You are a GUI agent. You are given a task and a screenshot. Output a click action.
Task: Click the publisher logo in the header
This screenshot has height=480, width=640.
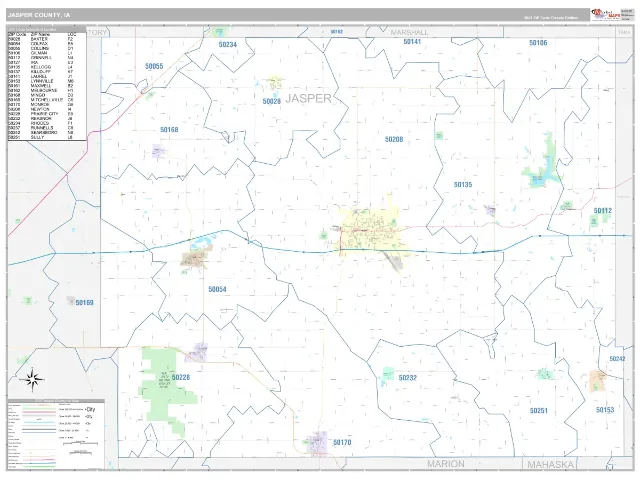point(606,14)
